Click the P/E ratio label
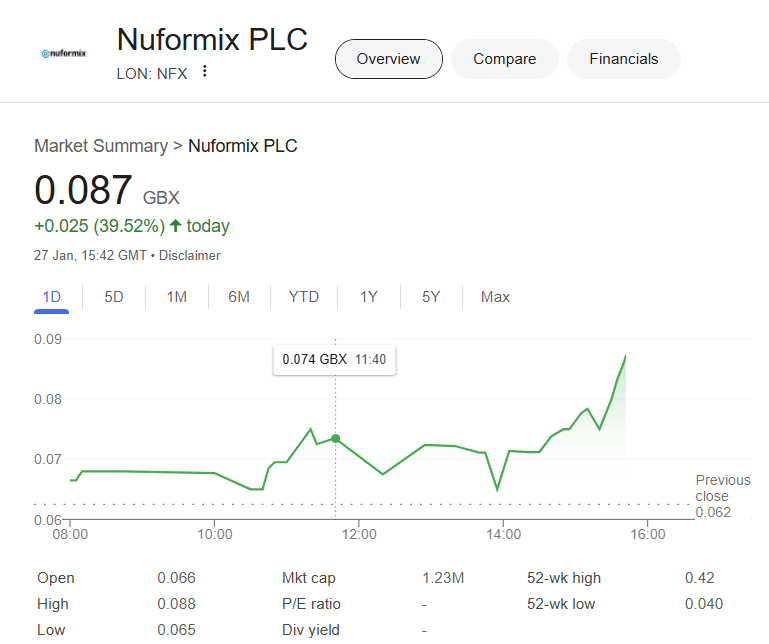This screenshot has height=644, width=769. pos(311,604)
